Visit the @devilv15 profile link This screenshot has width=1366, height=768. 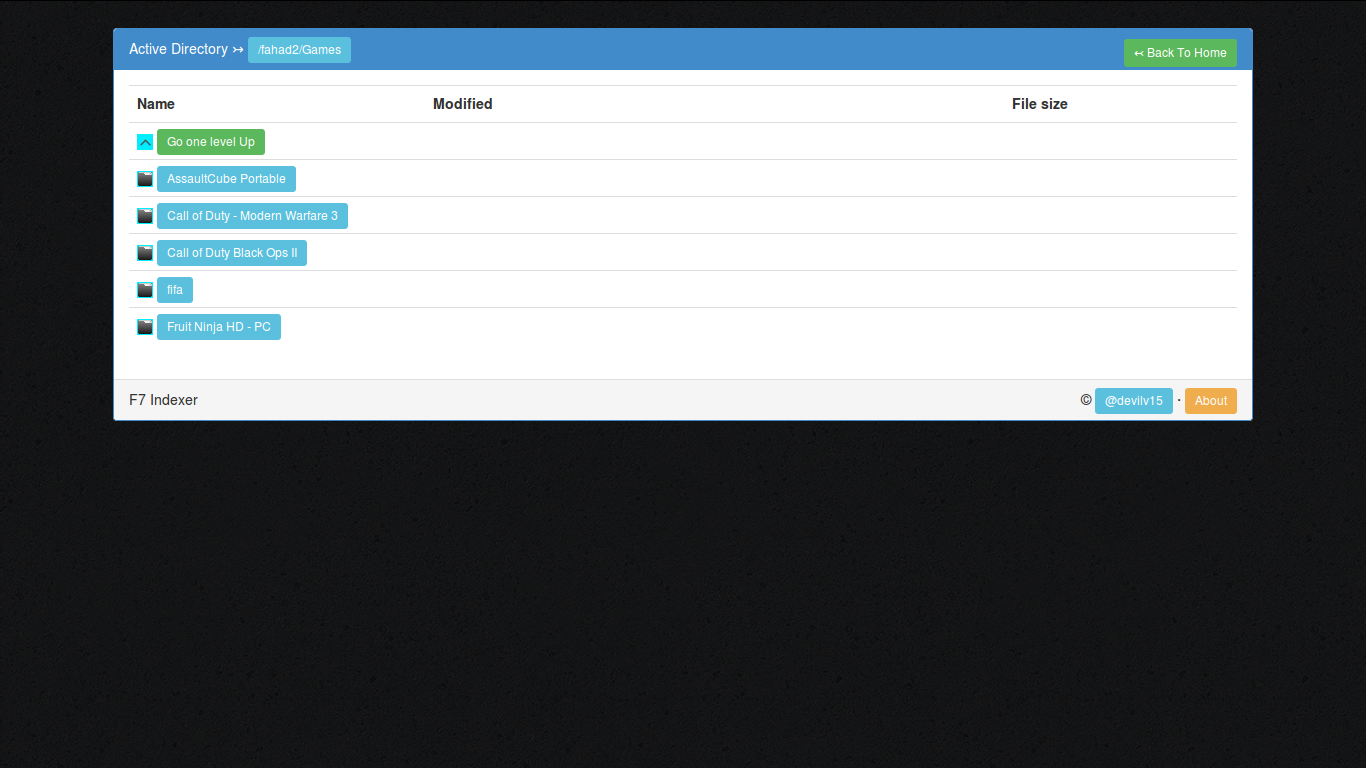pyautogui.click(x=1134, y=401)
